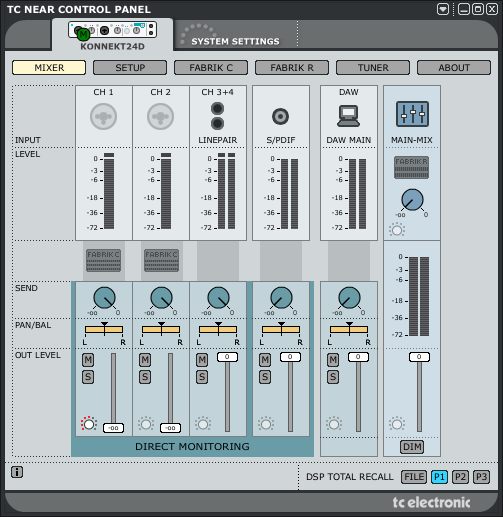
Task: Open the Fabrik C module under CH 1
Action: pyautogui.click(x=103, y=260)
